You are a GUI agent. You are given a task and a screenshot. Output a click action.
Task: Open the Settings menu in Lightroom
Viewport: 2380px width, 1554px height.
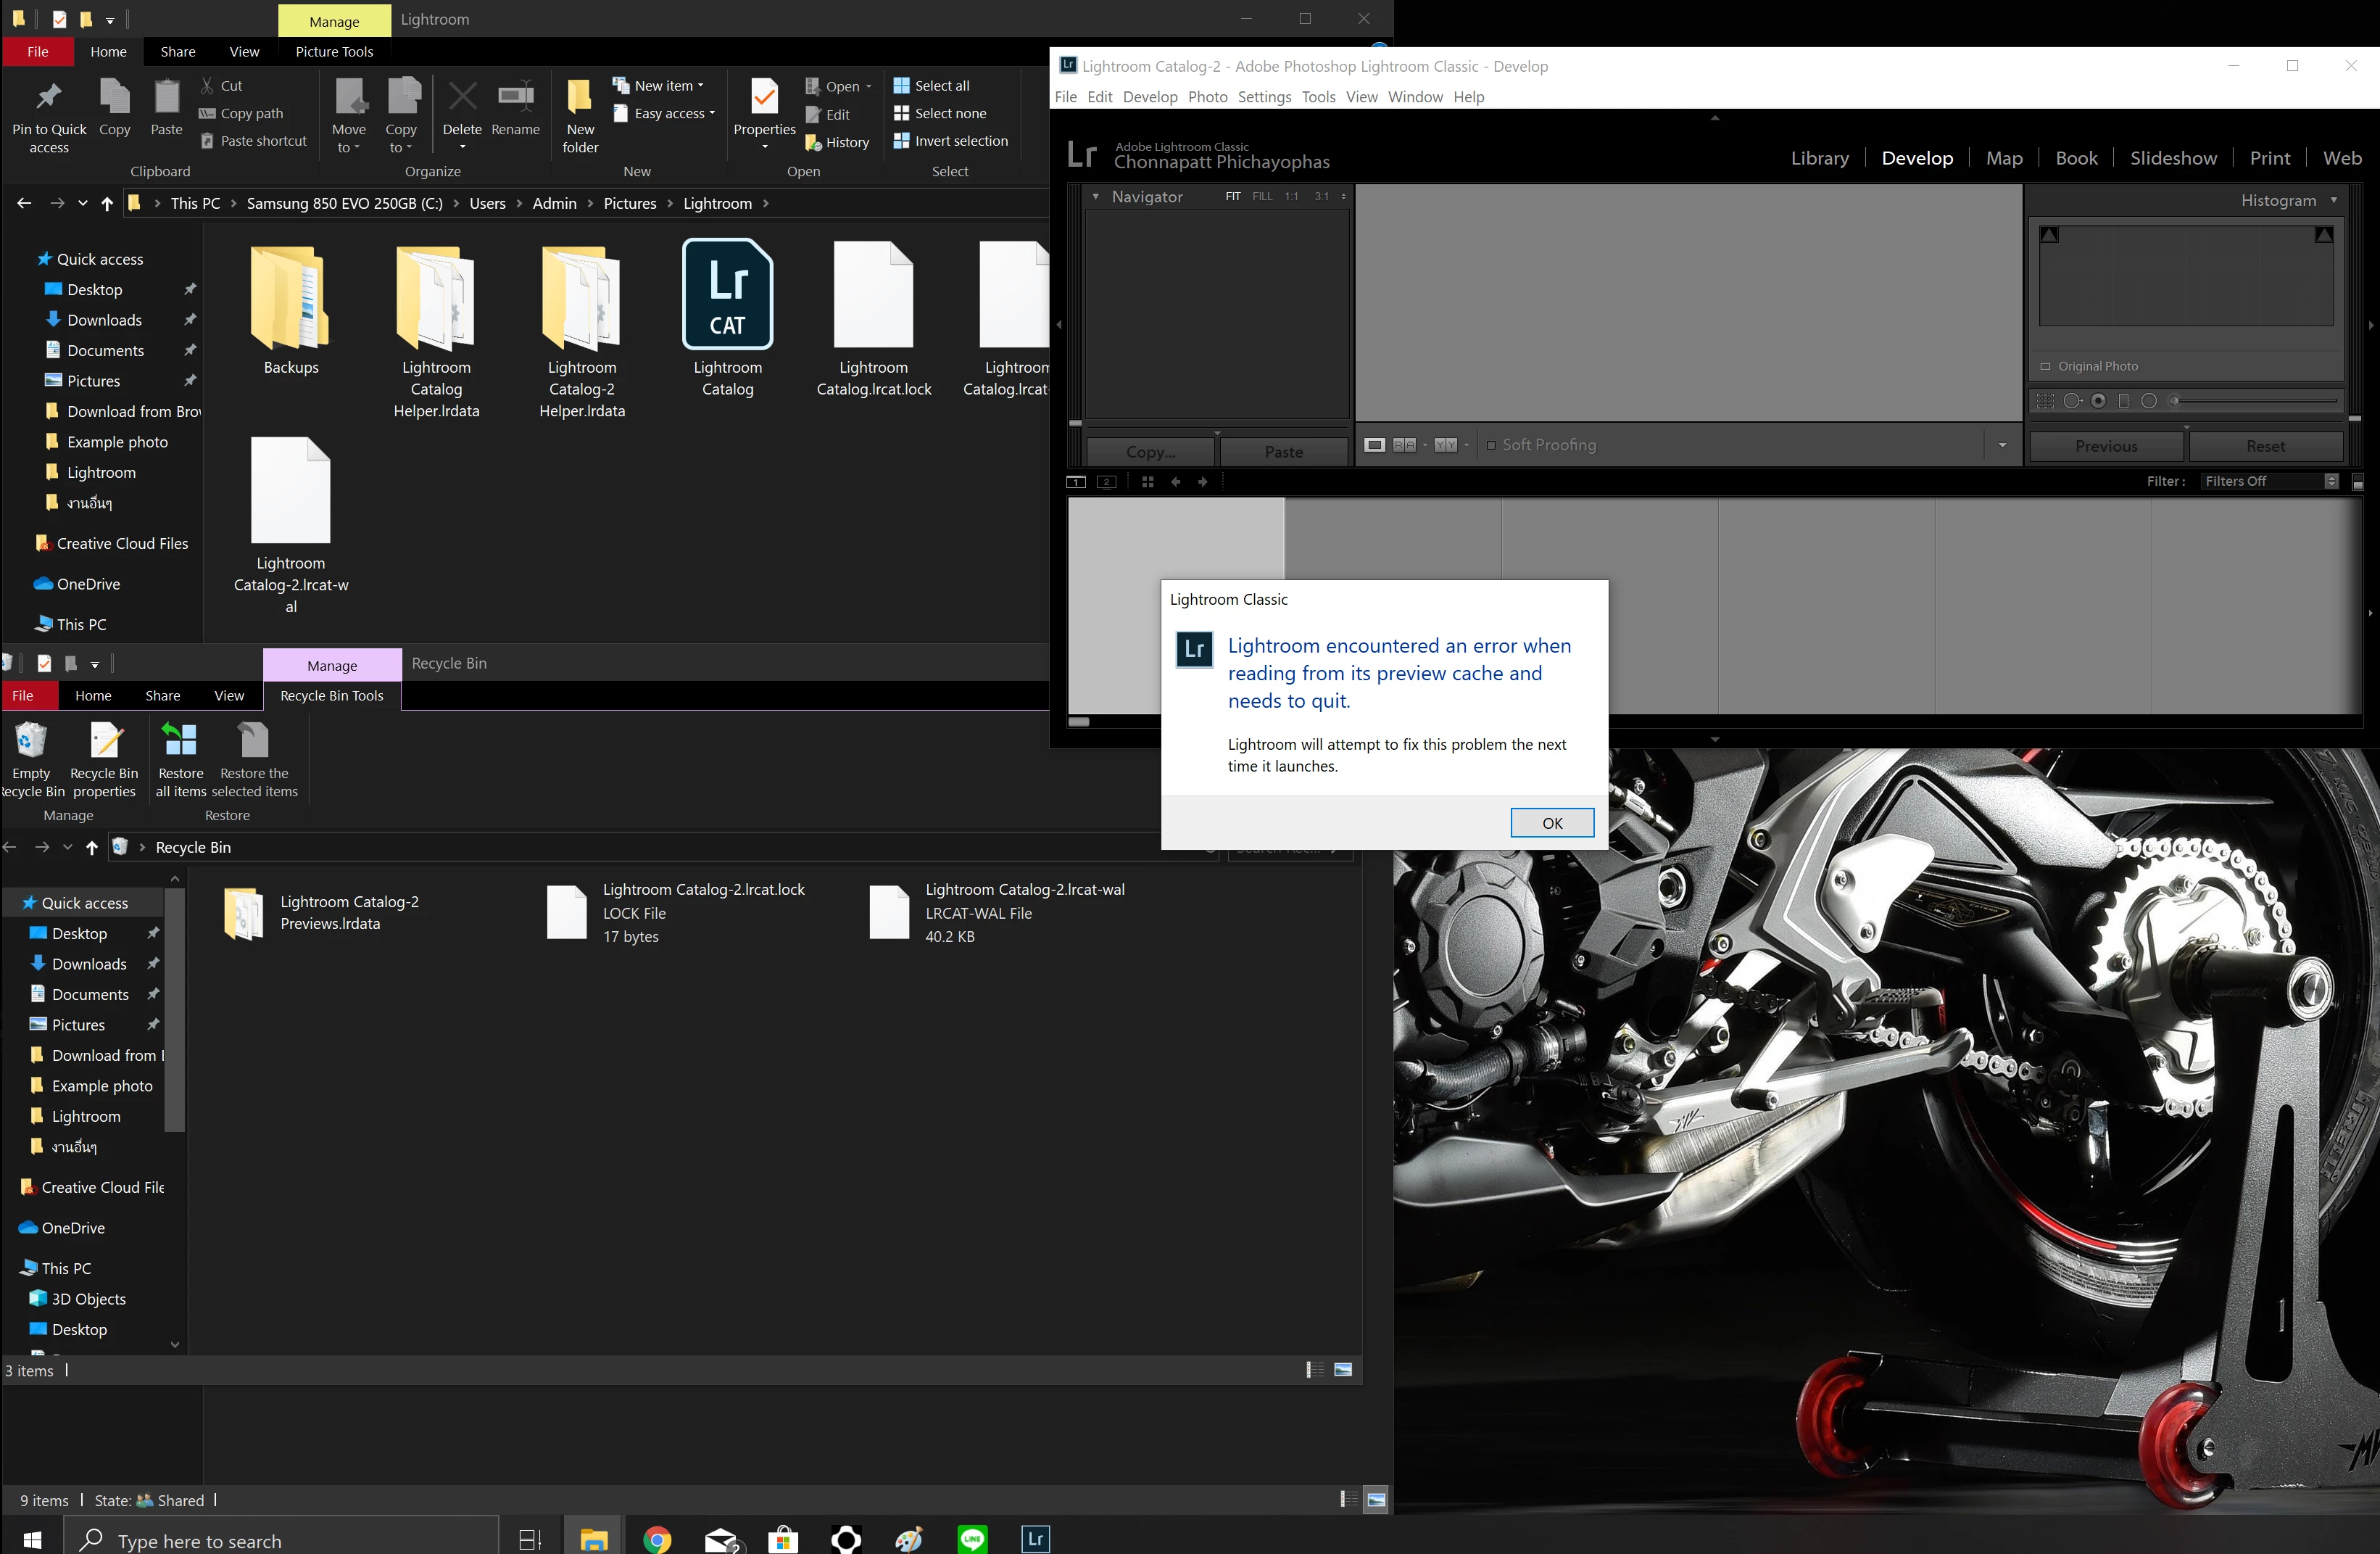[1264, 97]
